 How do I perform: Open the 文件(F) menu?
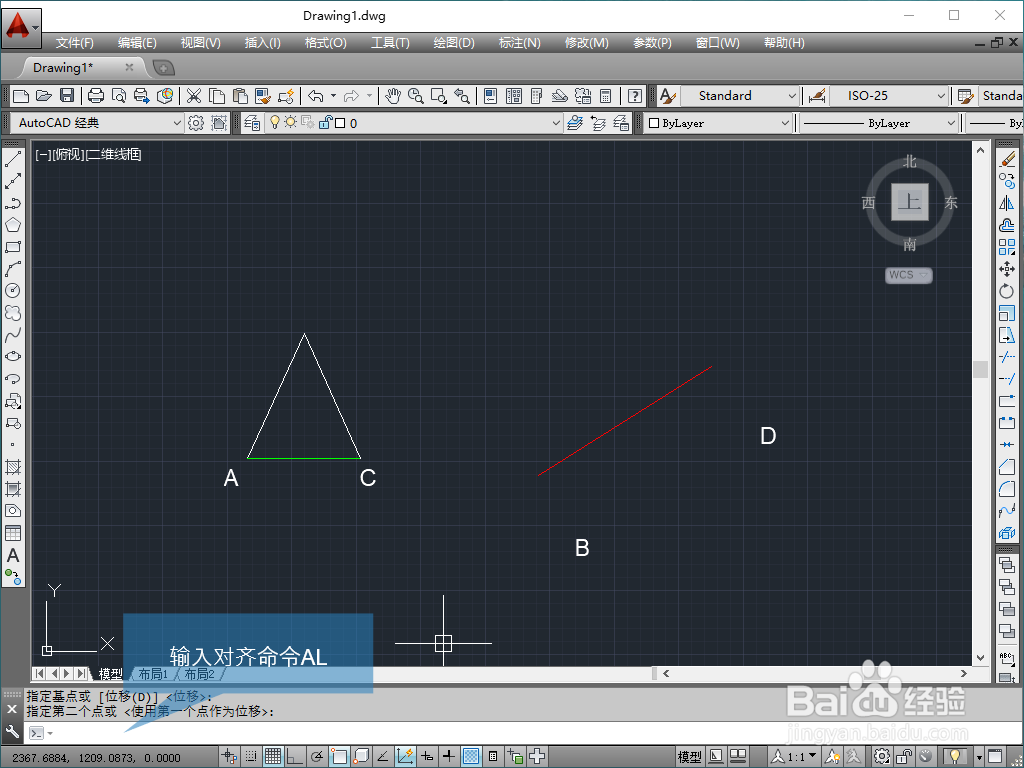74,42
